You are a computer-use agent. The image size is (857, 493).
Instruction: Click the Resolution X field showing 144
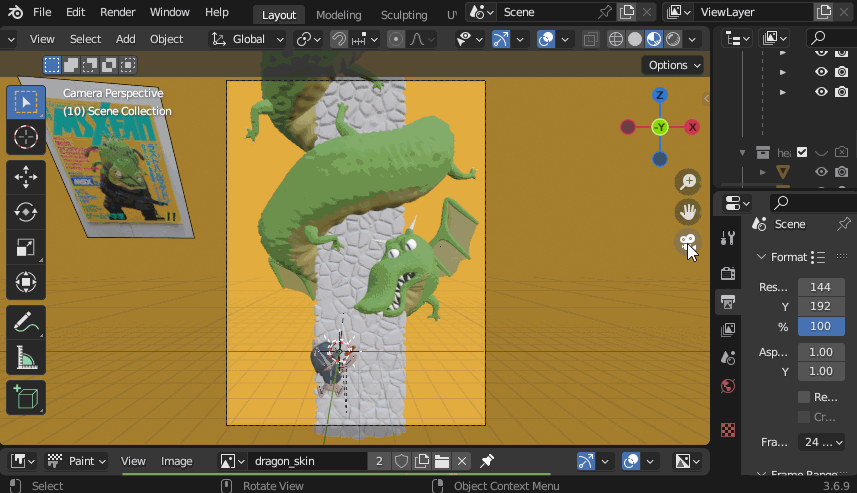(821, 287)
